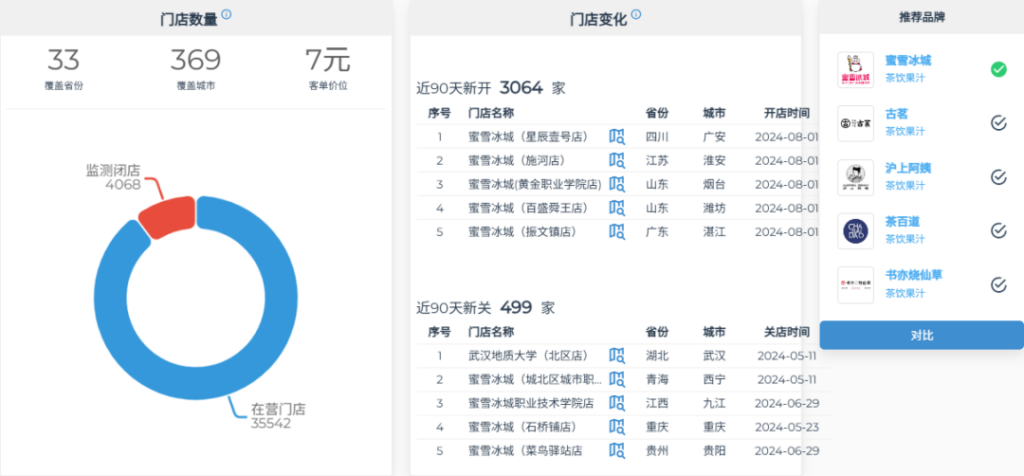Click the 在营门店 35542 chart label
Screen dimensions: 1024x476
coord(278,416)
